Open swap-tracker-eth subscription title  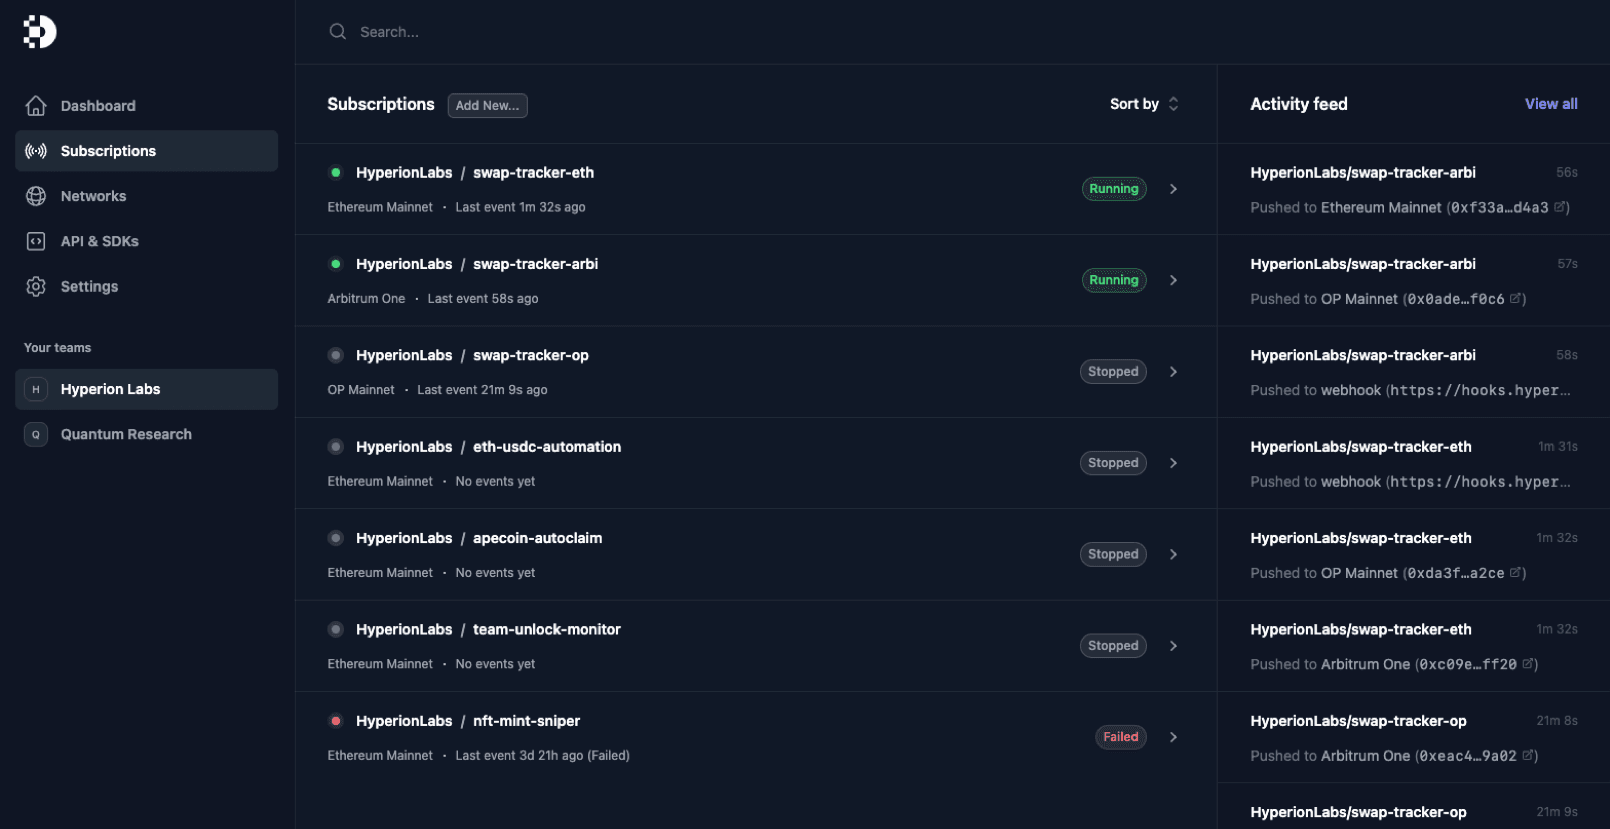[x=475, y=173]
